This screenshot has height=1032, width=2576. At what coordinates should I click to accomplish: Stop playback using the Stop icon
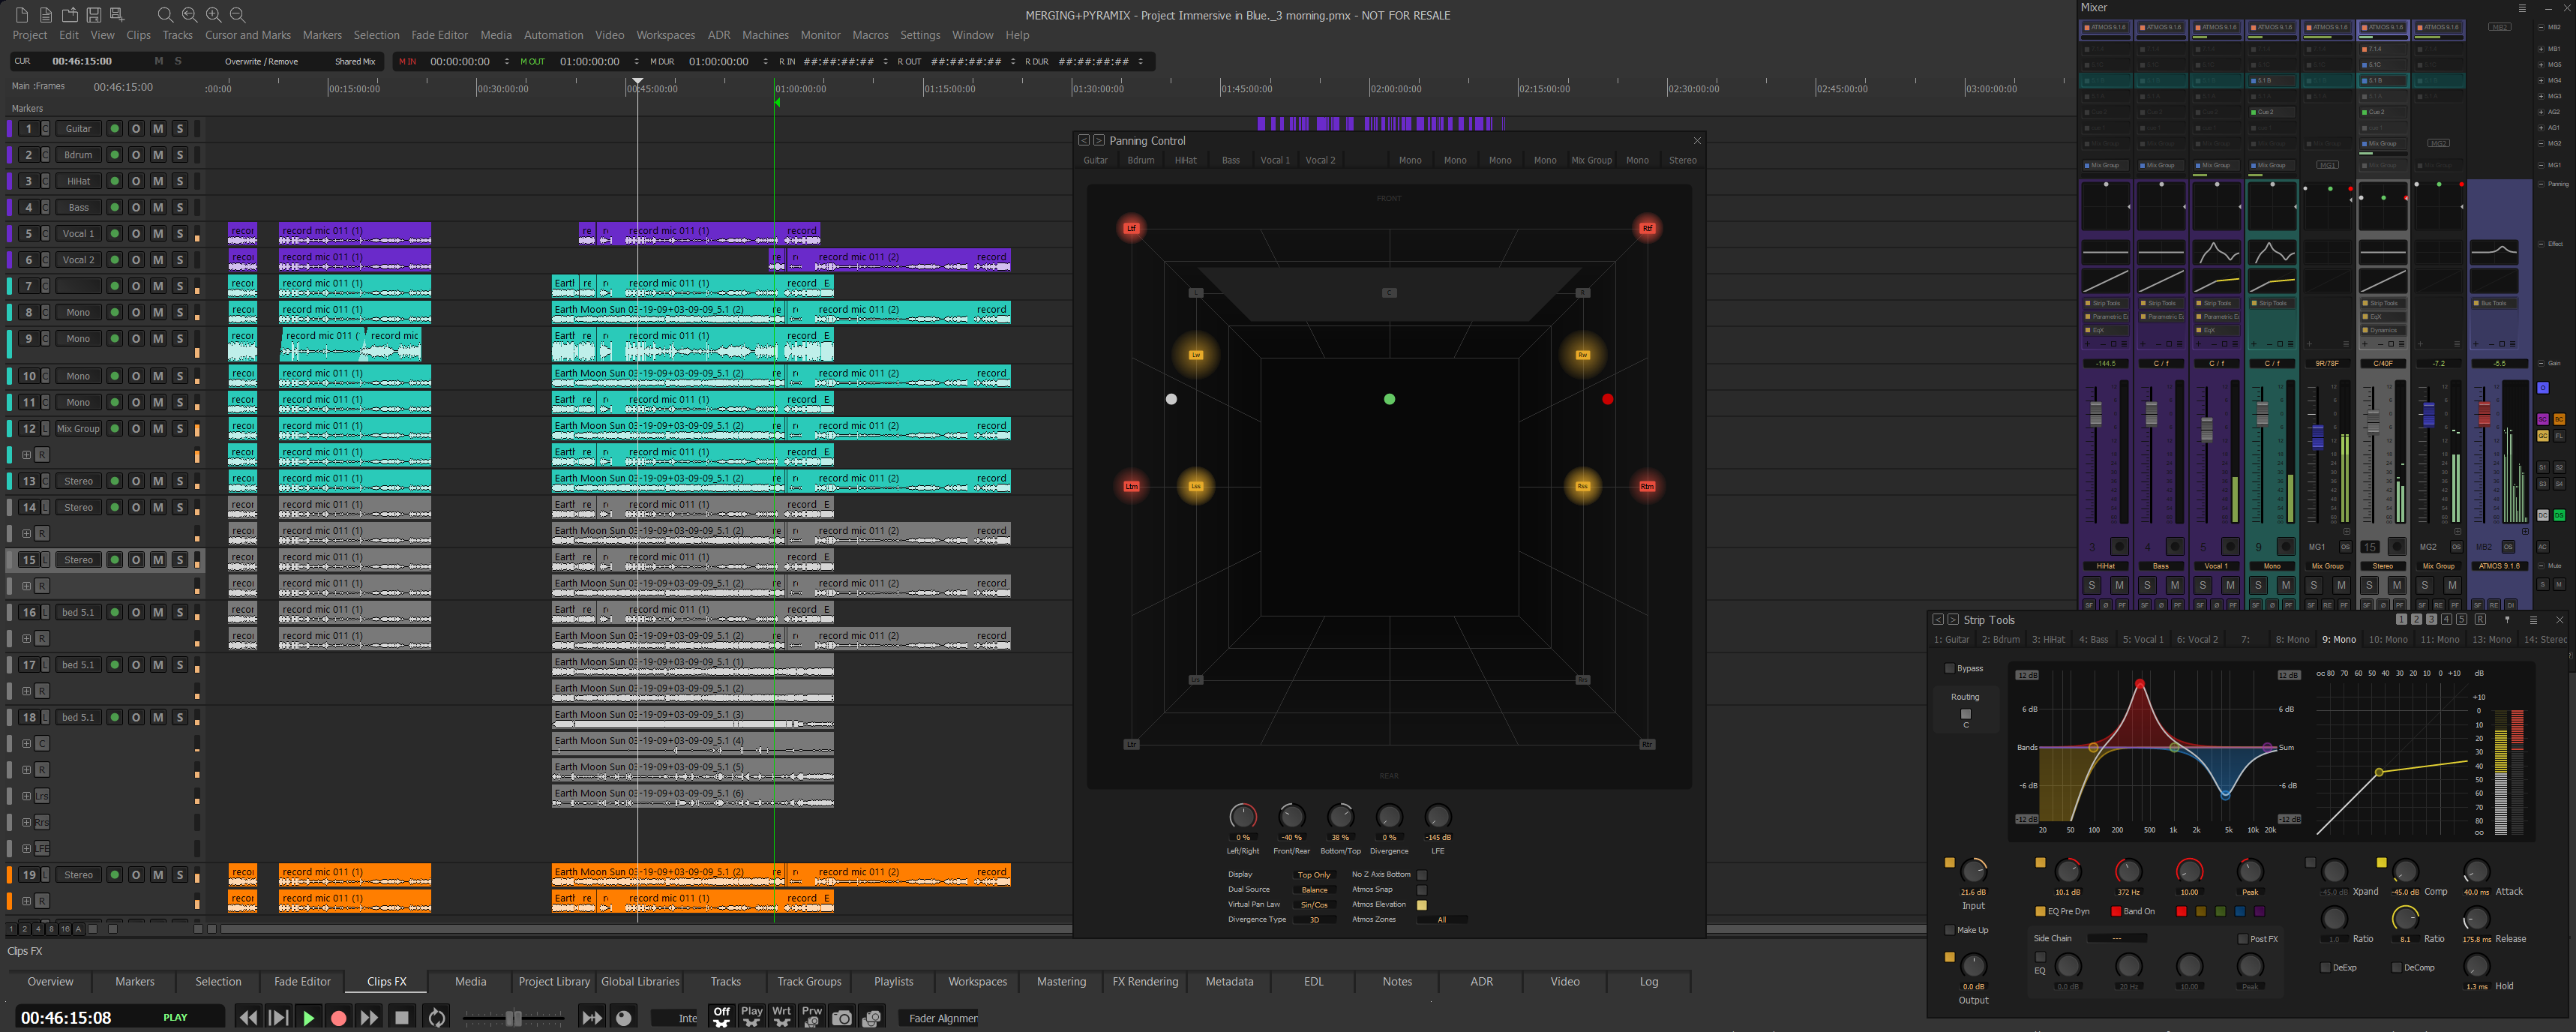[x=402, y=1017]
